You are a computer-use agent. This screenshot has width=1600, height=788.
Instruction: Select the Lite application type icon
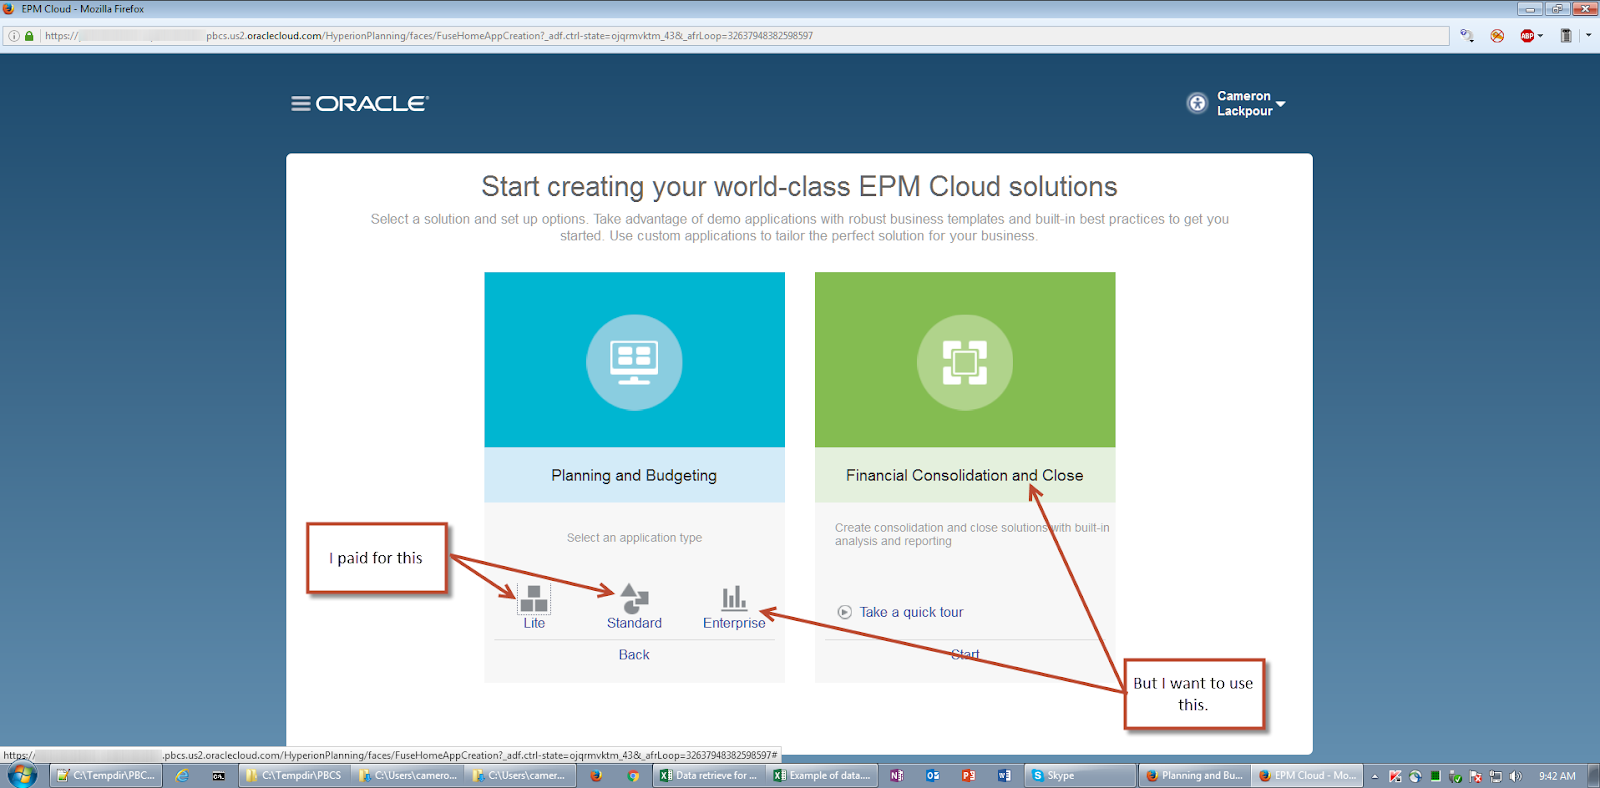pyautogui.click(x=534, y=598)
